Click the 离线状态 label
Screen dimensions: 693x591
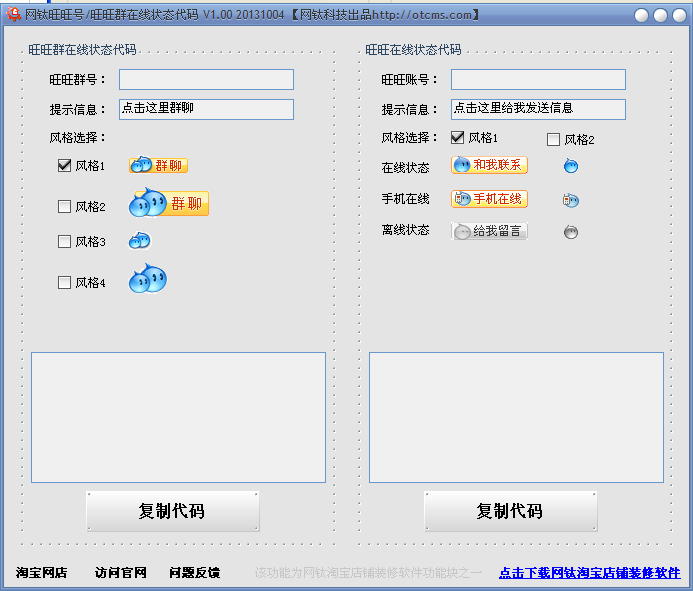pos(405,230)
